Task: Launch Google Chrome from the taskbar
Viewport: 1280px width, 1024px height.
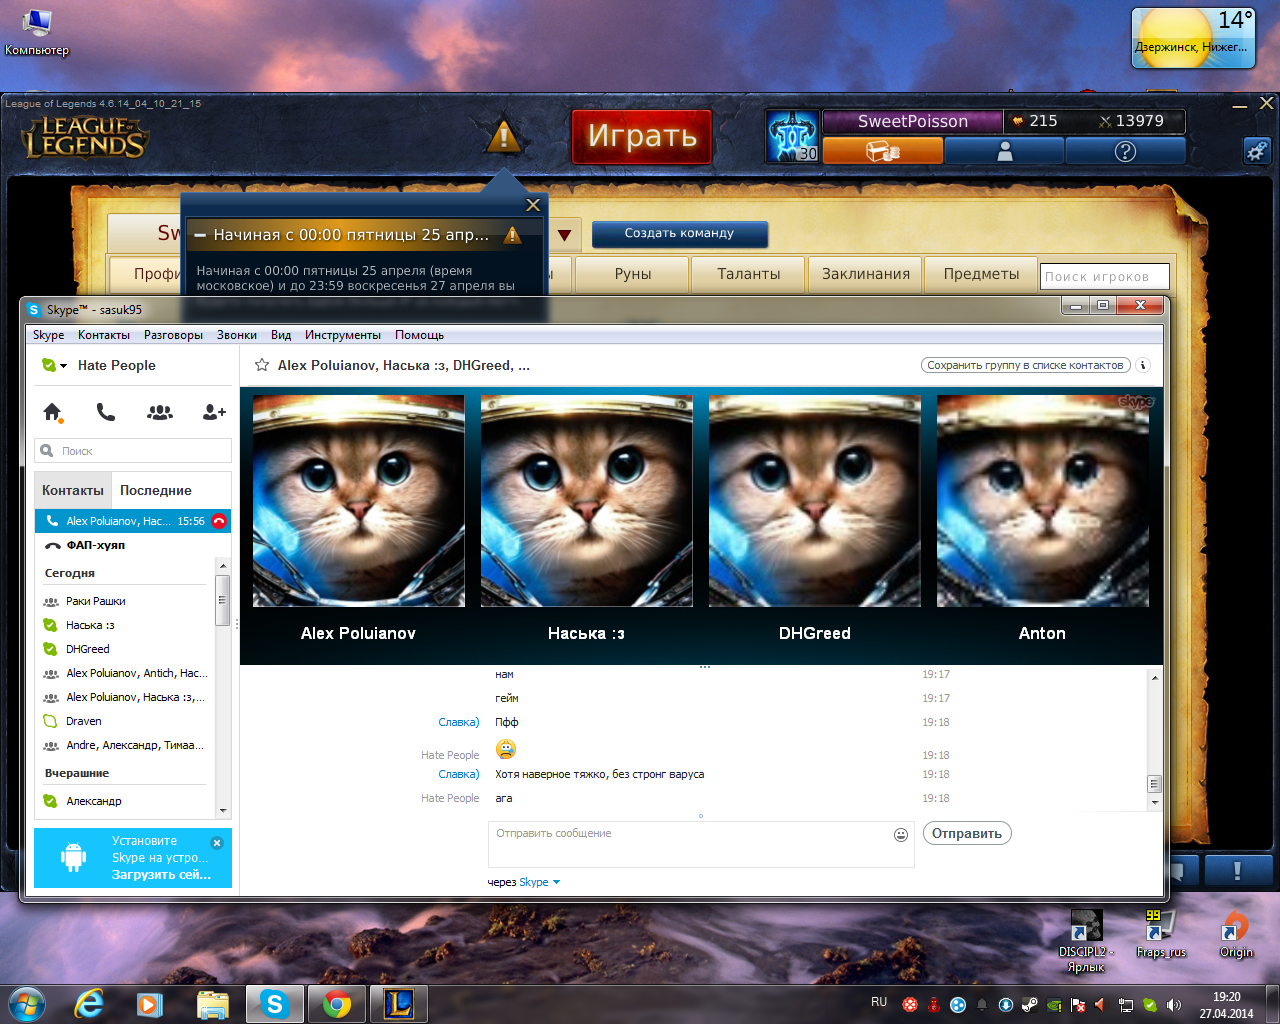Action: [337, 1004]
